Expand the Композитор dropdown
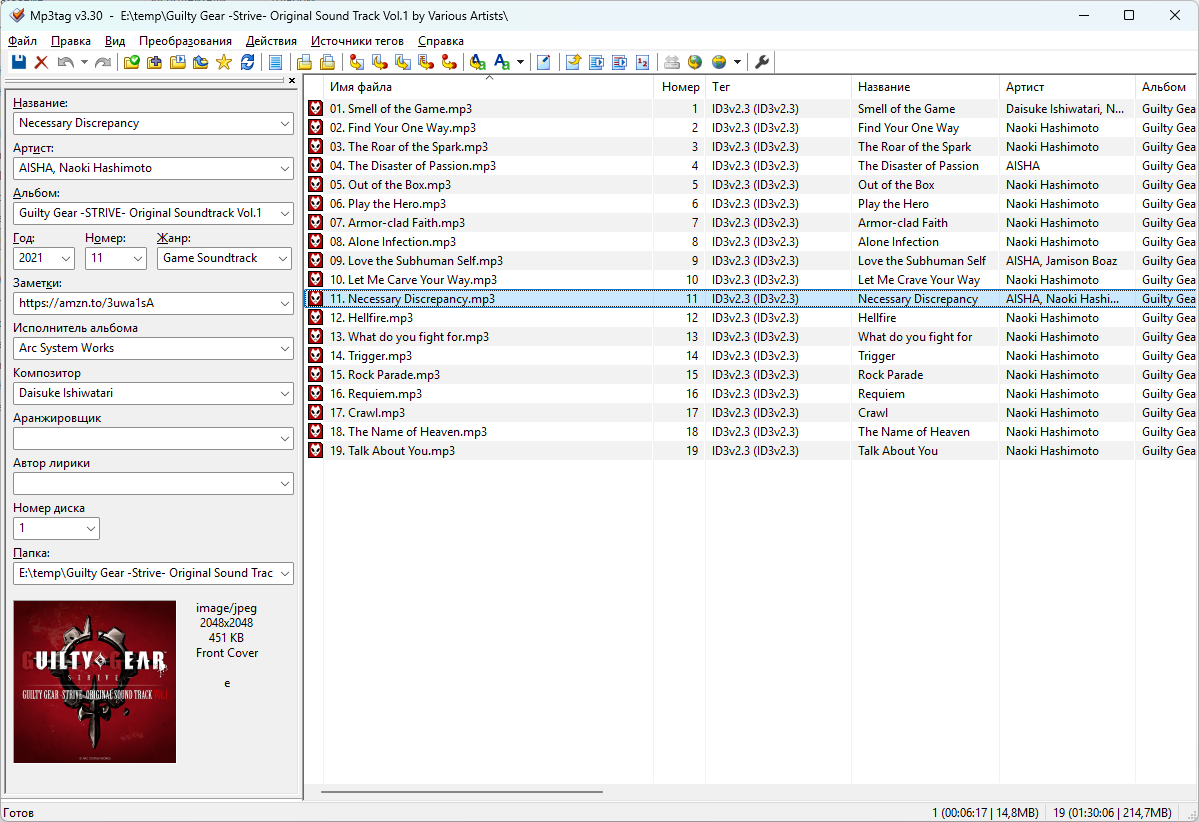Screen dimensions: 1199x822 pyautogui.click(x=283, y=393)
